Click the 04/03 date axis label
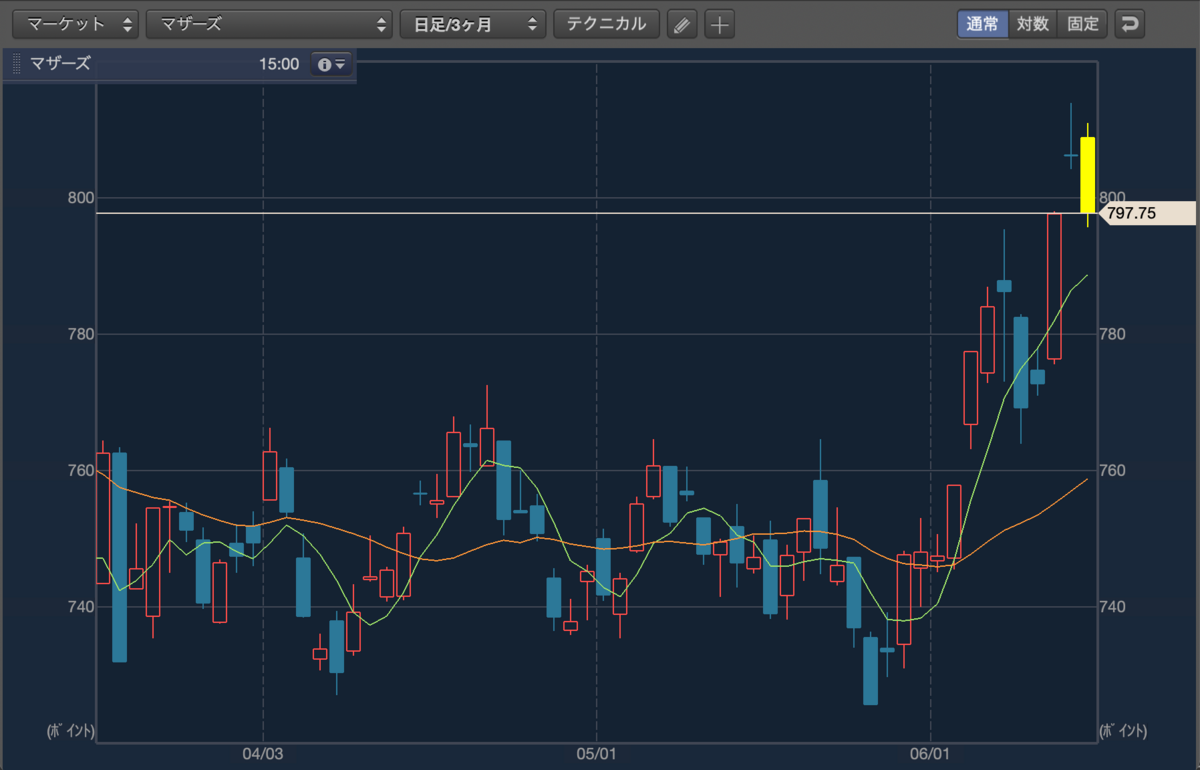The width and height of the screenshot is (1200, 770). 263,753
